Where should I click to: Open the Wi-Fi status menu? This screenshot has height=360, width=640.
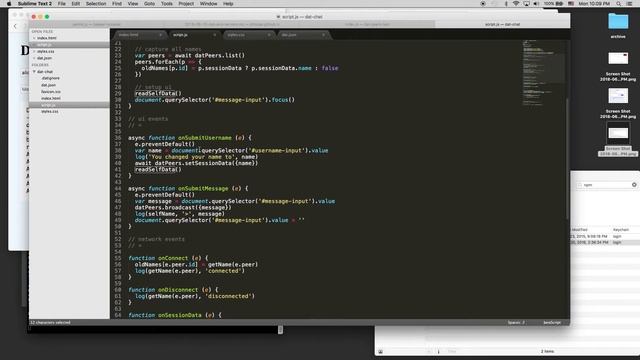[516, 4]
